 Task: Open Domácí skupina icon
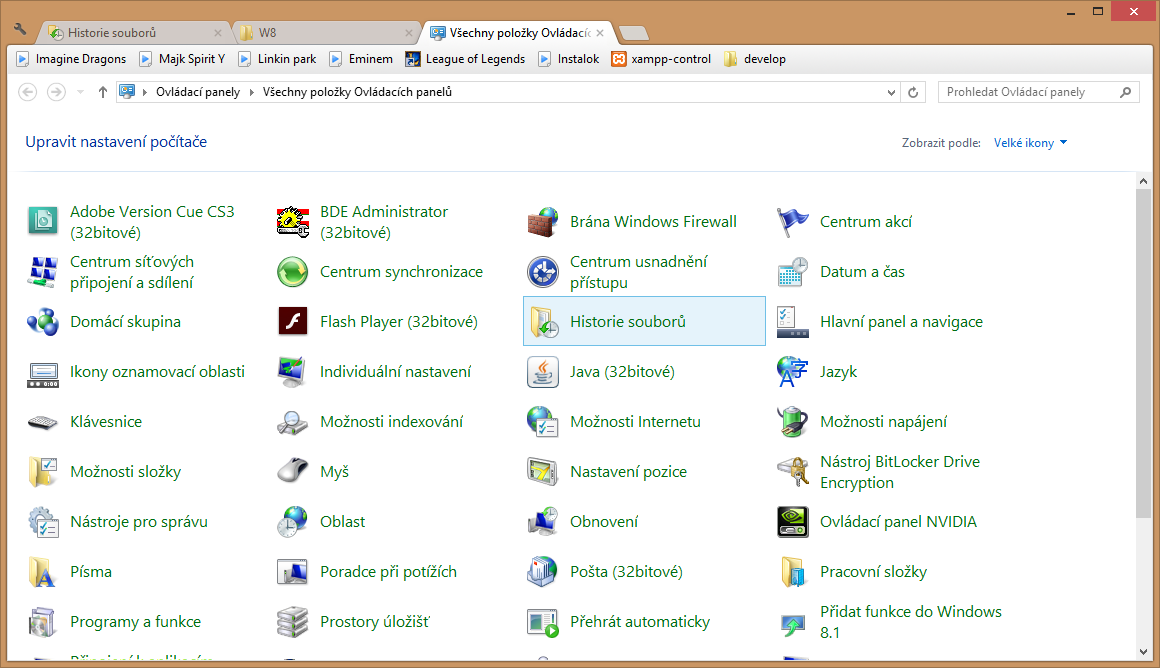(43, 322)
